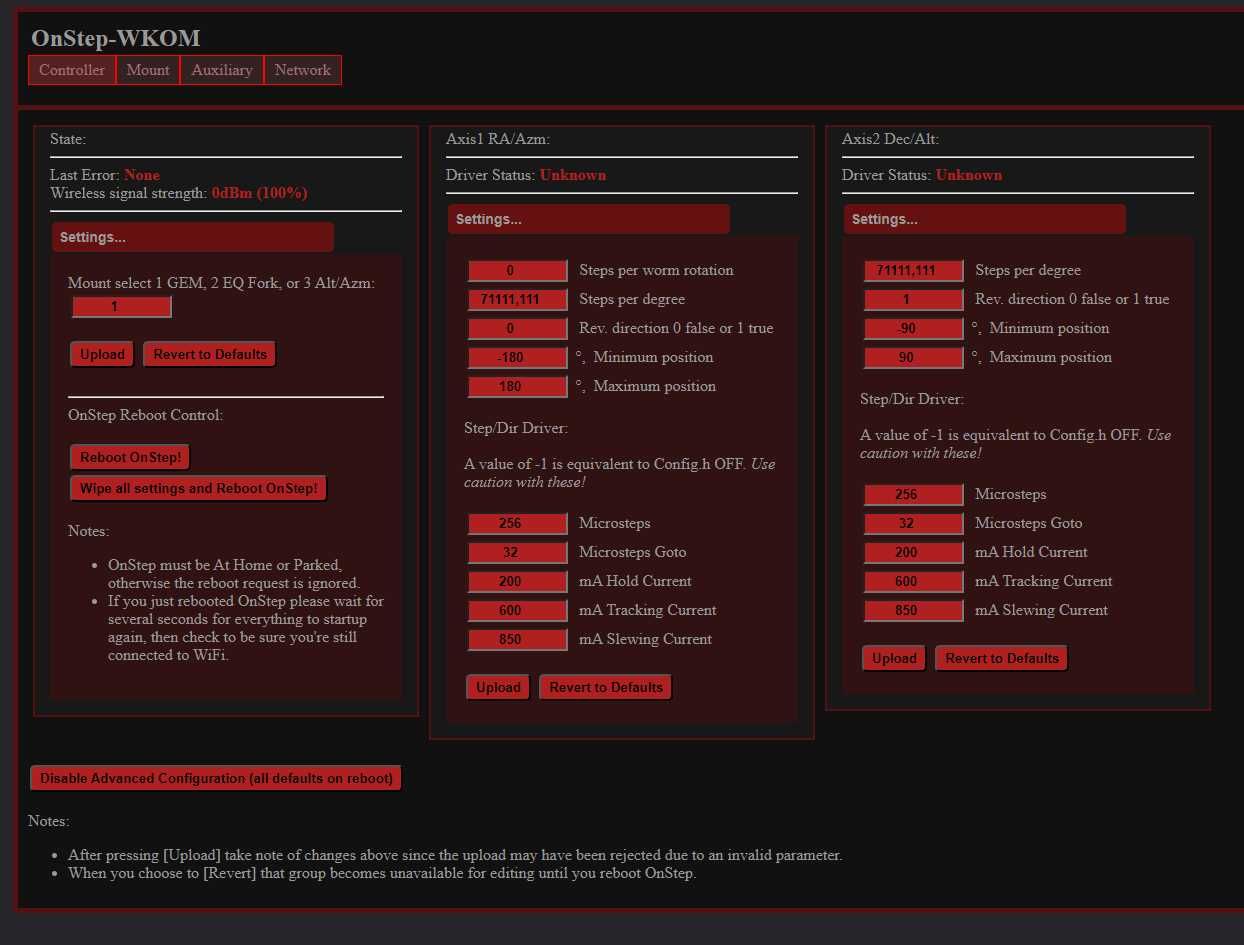The width and height of the screenshot is (1244, 945).
Task: Revert Axis2 Dec/Alt settings to defaults
Action: (x=1002, y=658)
